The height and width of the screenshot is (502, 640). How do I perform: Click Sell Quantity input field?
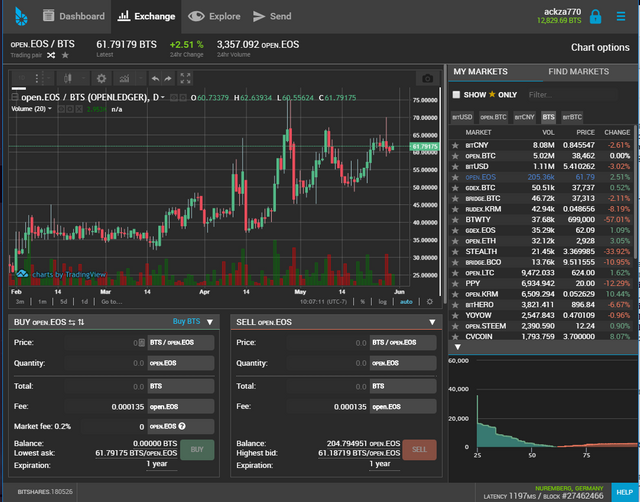click(327, 363)
